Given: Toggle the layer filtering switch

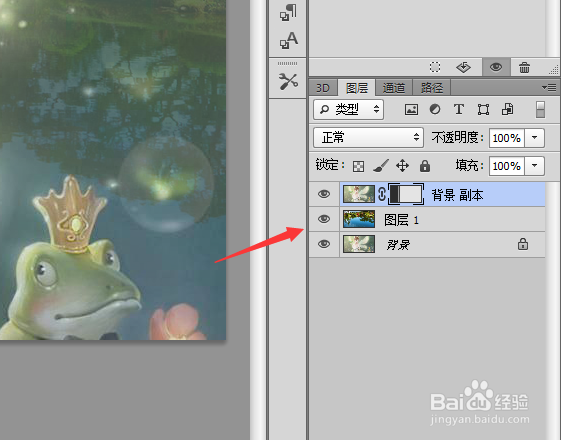Looking at the screenshot, I should click(x=540, y=109).
